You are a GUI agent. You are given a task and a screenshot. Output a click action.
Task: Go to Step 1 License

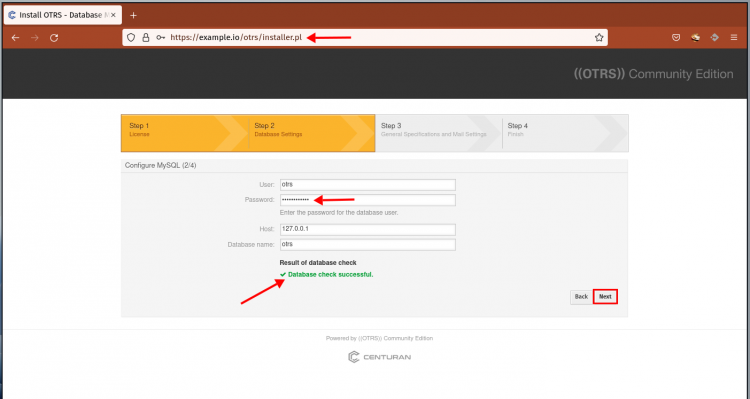click(x=184, y=133)
